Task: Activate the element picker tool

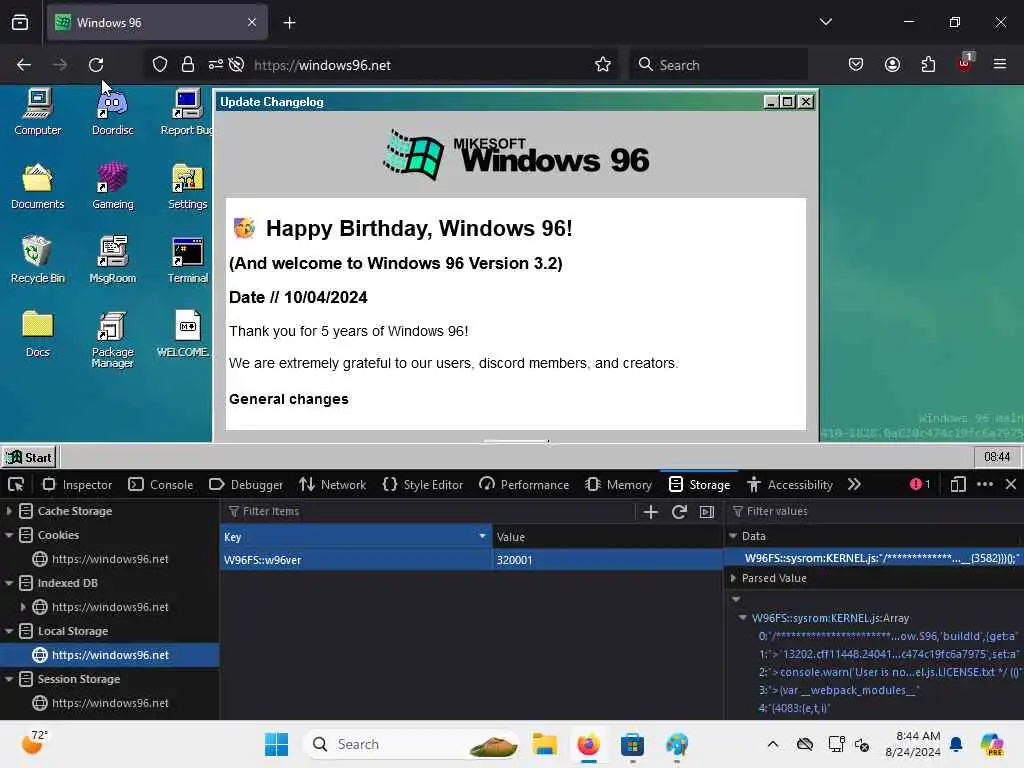Action: pyautogui.click(x=16, y=485)
